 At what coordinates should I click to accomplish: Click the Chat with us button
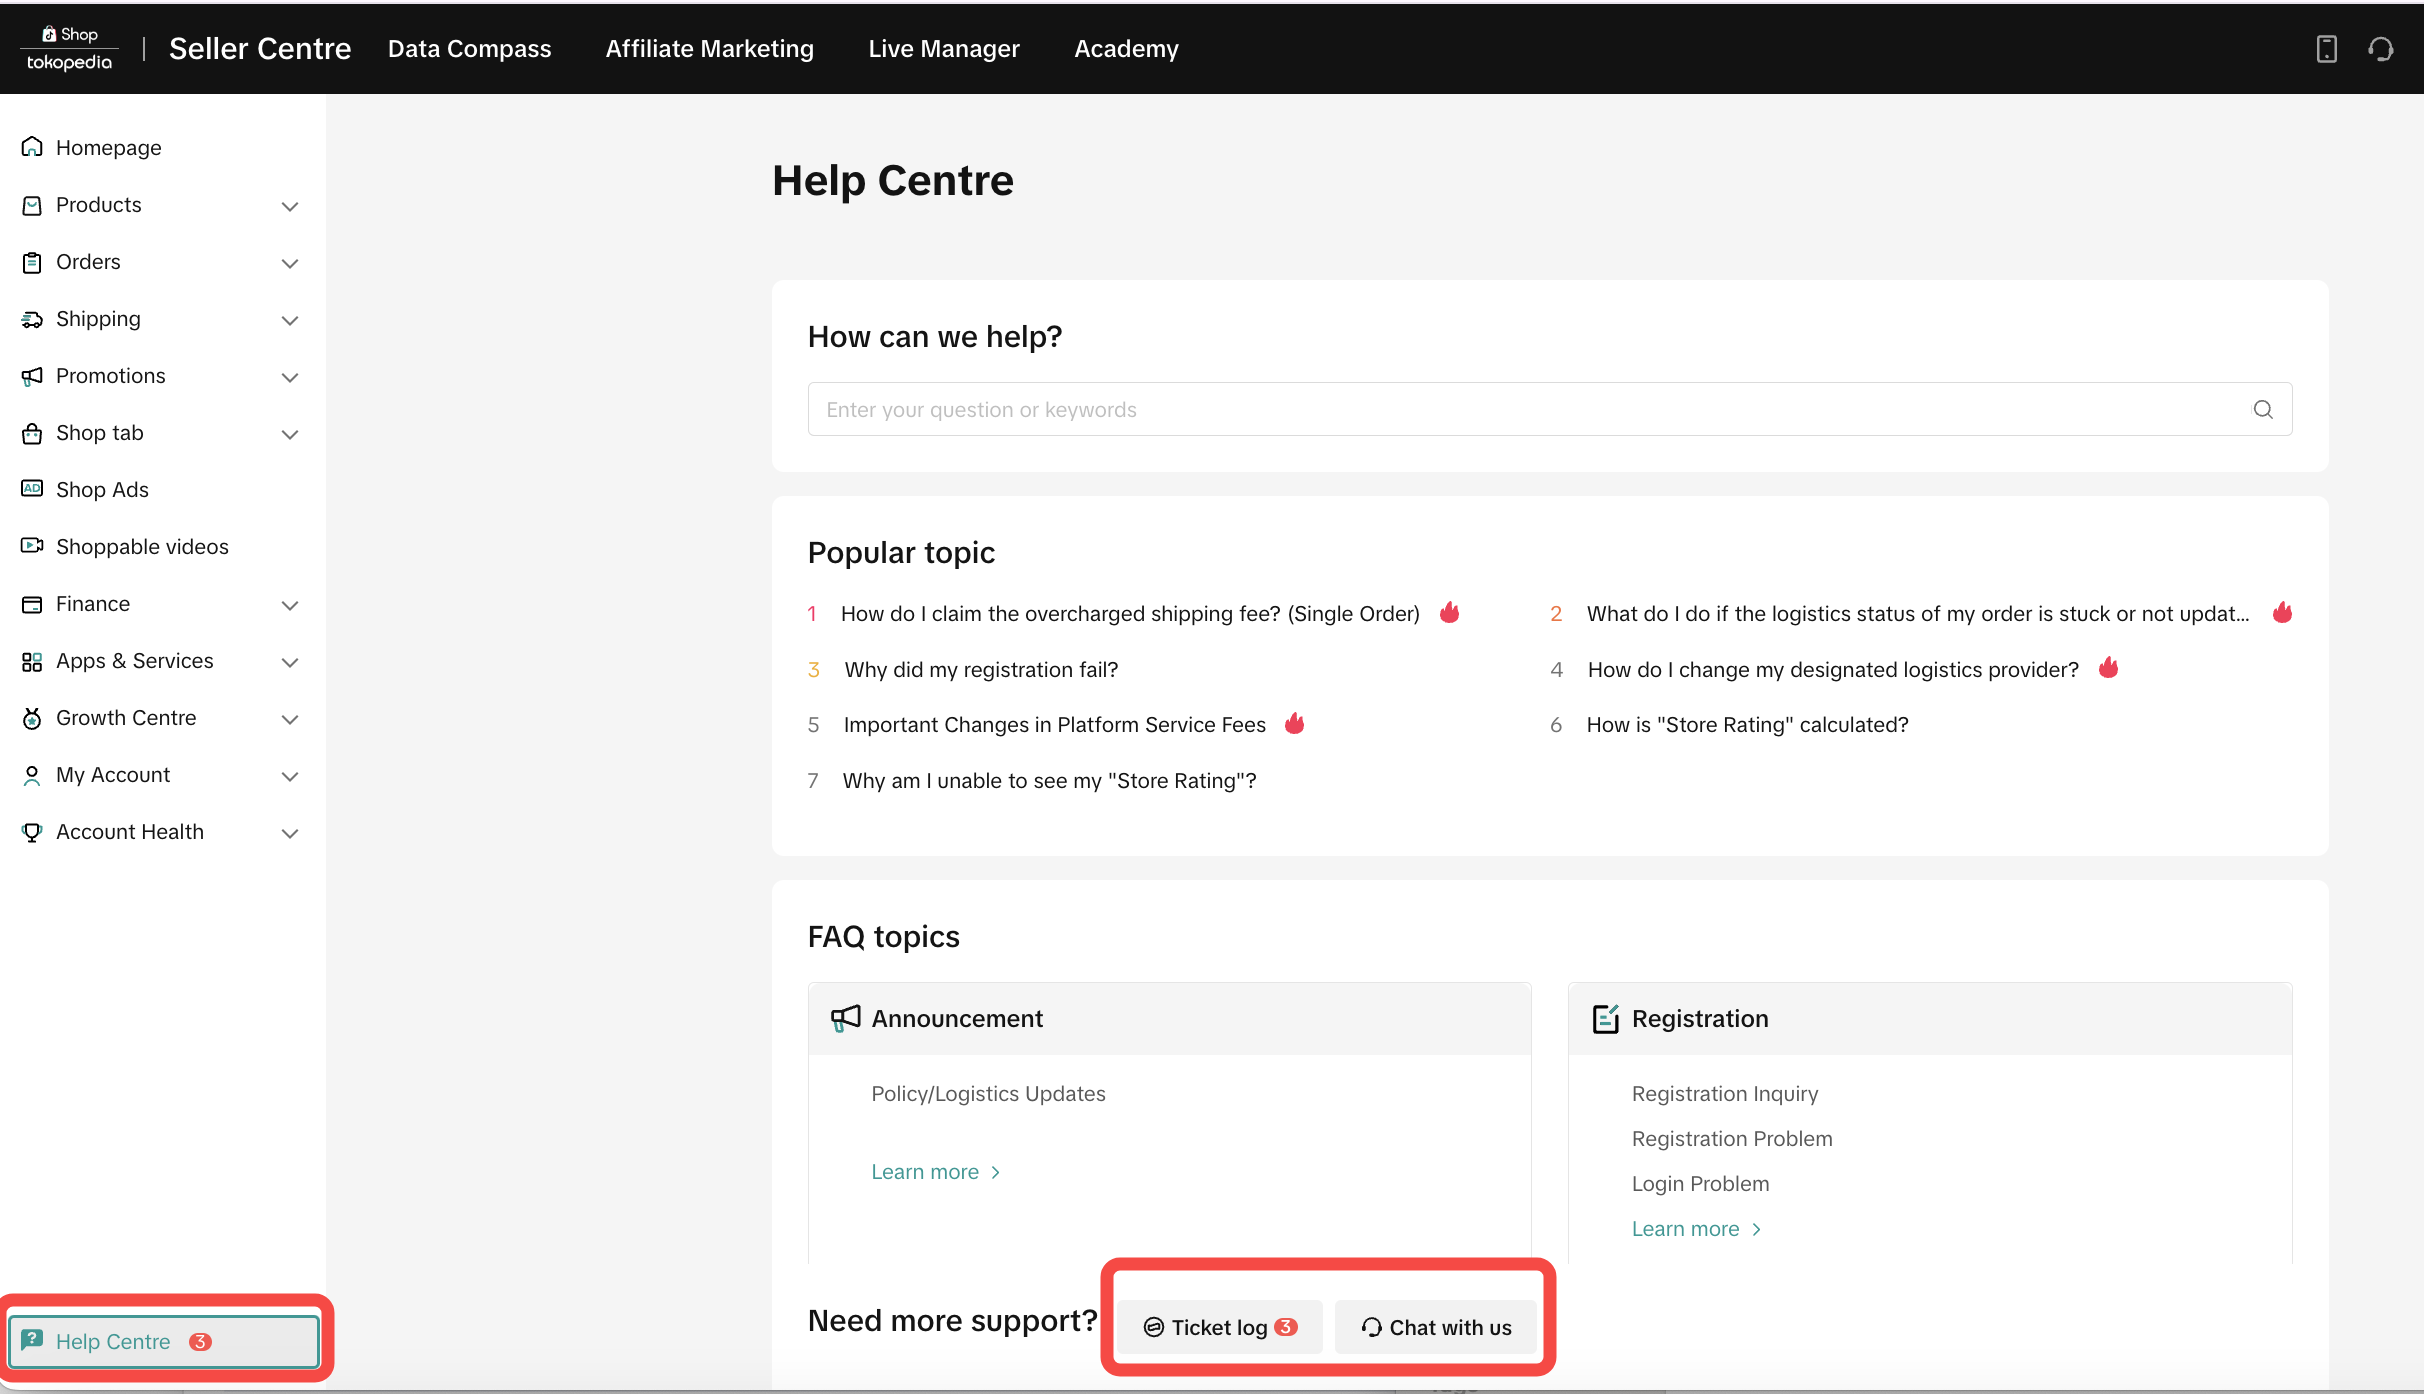pos(1436,1327)
